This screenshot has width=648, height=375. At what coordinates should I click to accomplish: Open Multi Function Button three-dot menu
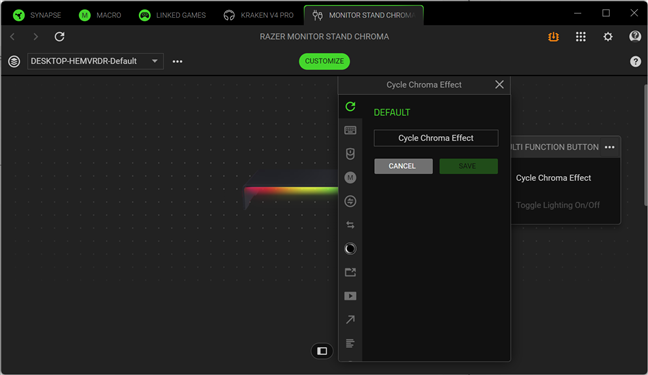pyautogui.click(x=610, y=147)
